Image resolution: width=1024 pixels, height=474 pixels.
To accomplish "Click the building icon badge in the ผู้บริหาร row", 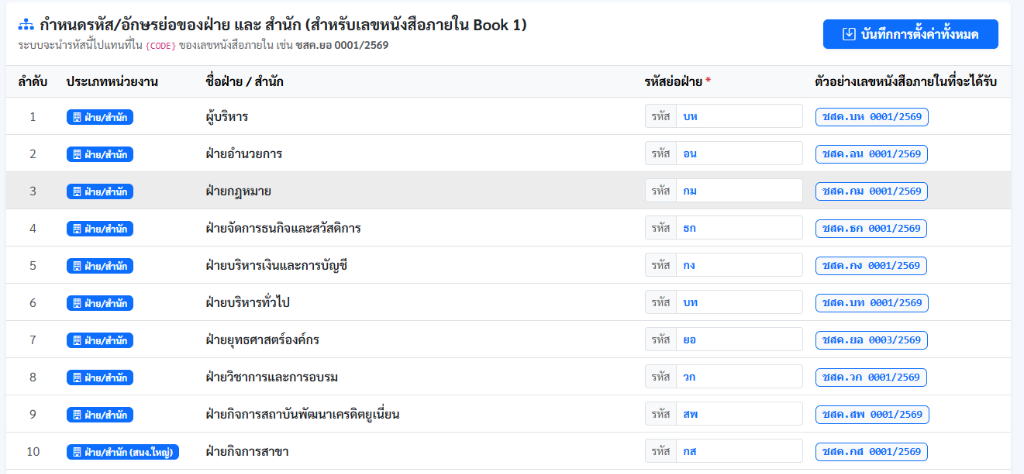I will click(100, 117).
